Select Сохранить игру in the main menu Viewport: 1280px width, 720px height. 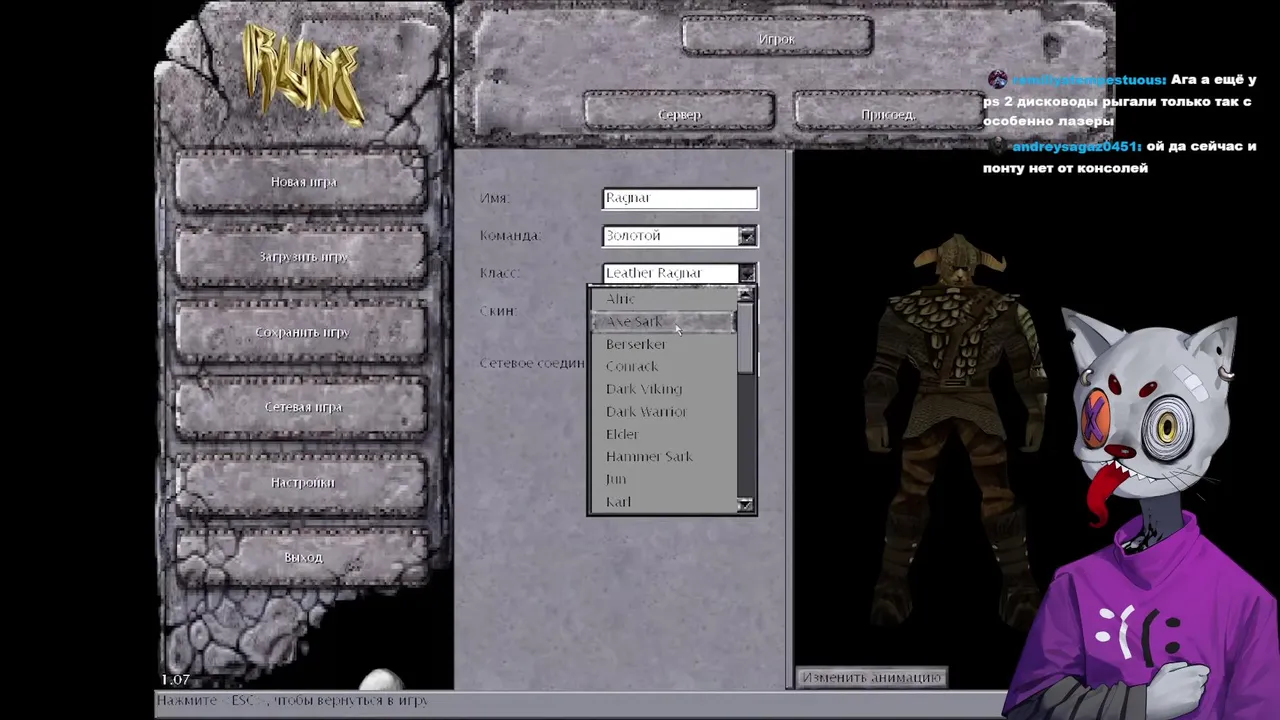point(303,332)
